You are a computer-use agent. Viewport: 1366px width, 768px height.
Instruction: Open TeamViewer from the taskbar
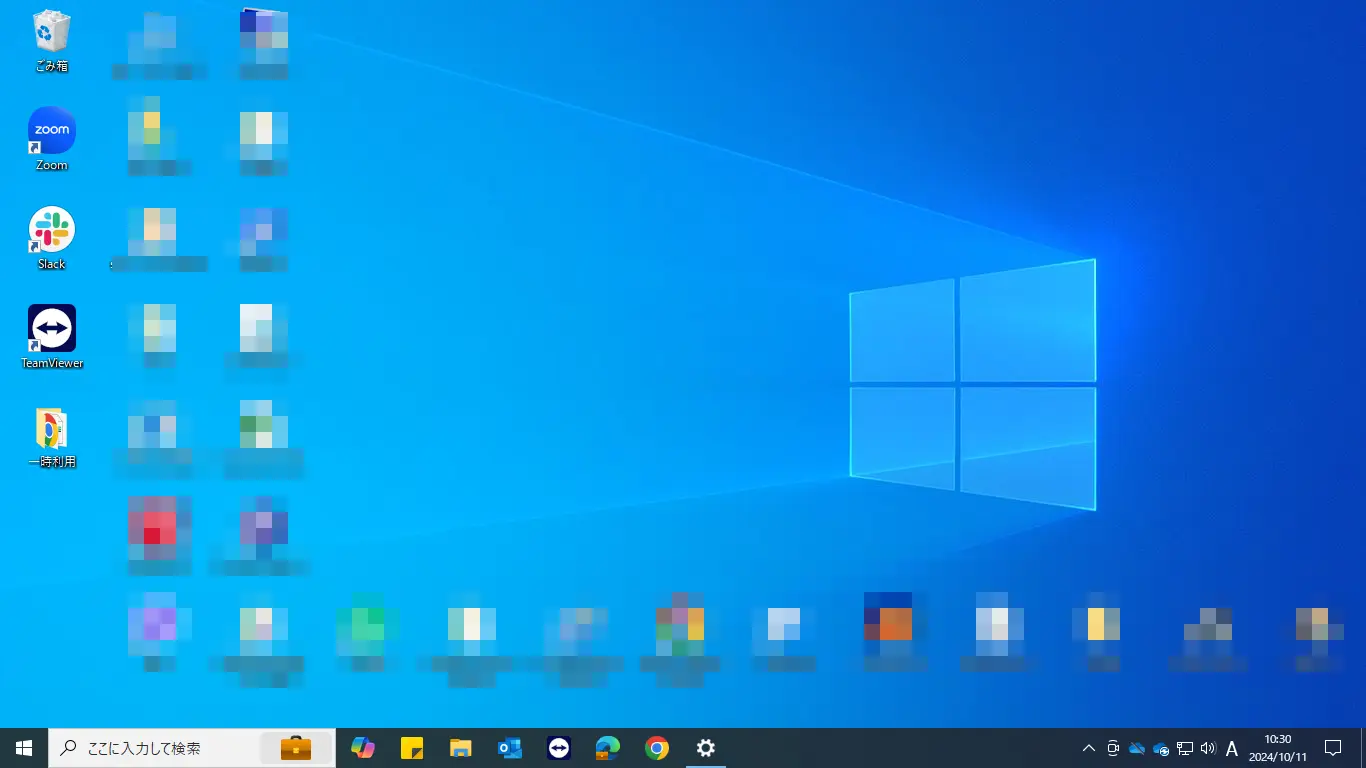coord(559,748)
